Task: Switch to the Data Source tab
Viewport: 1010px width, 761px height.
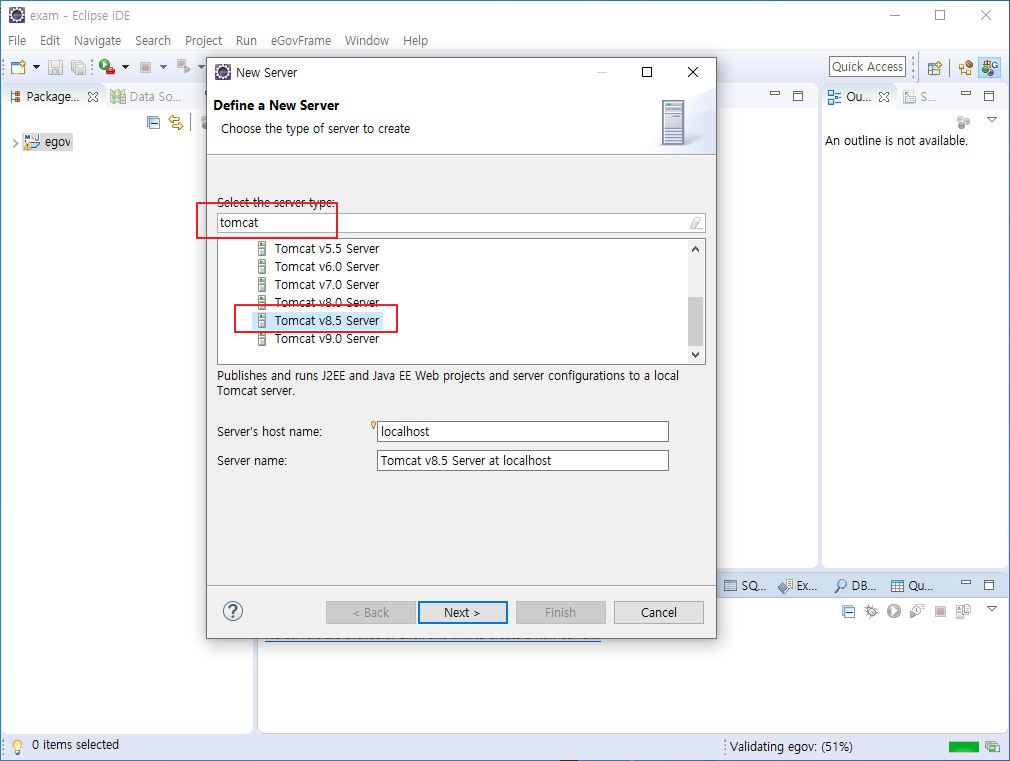Action: (x=146, y=97)
